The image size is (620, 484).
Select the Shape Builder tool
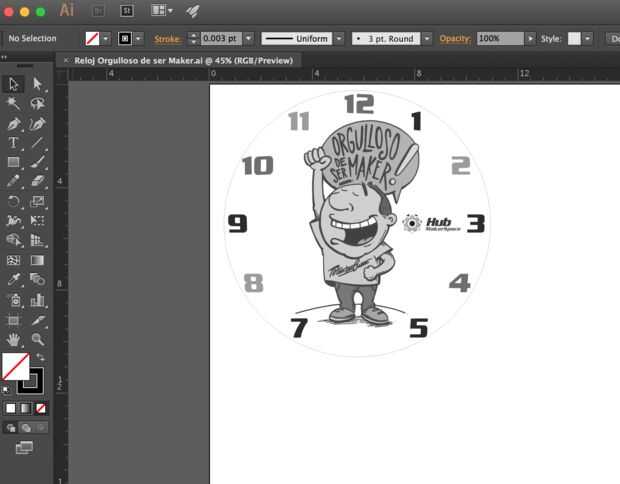click(13, 240)
